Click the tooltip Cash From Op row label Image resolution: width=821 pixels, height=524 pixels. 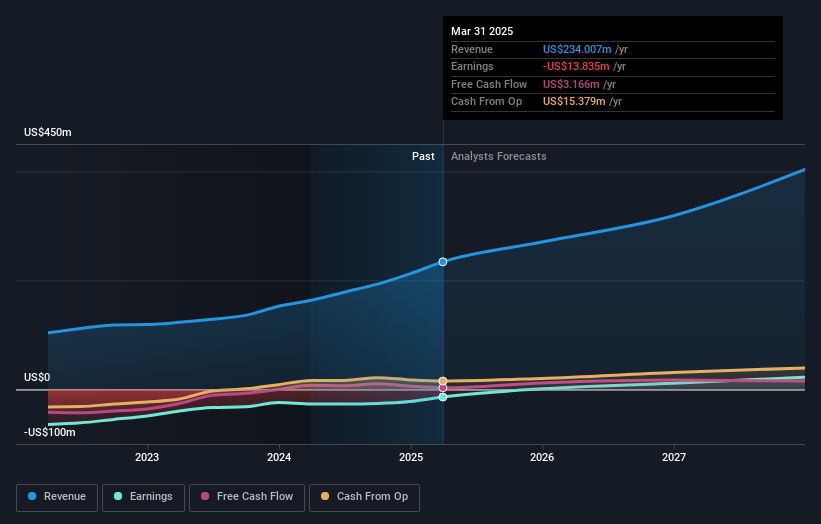(486, 102)
